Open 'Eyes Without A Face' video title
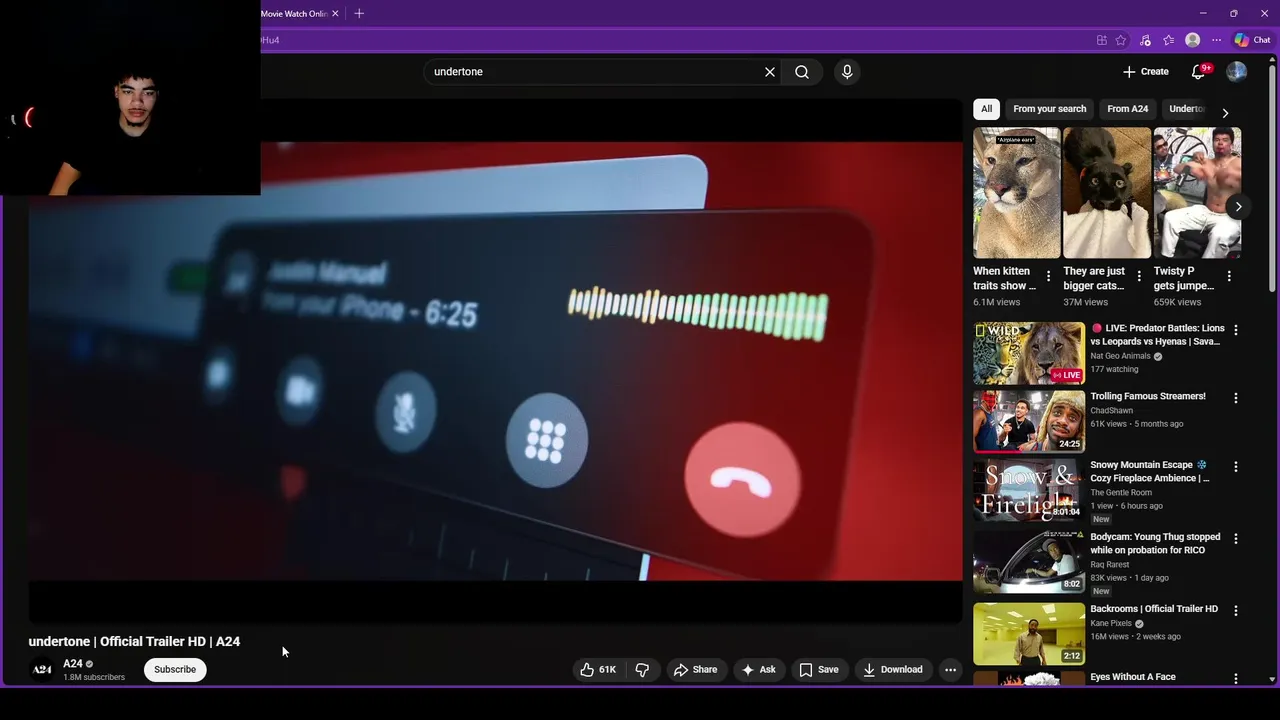The height and width of the screenshot is (720, 1280). pos(1133,677)
